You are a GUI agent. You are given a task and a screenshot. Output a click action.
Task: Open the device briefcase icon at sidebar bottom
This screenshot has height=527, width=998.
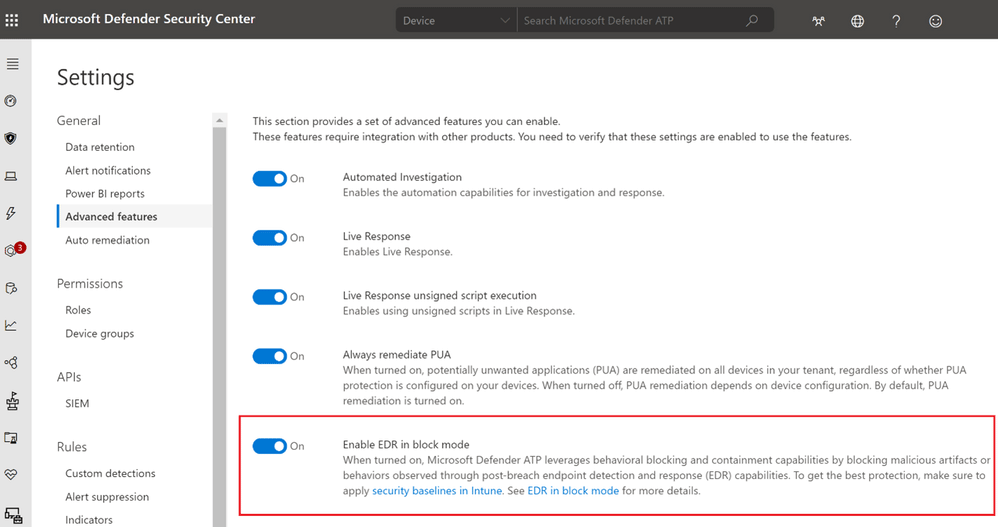13,515
